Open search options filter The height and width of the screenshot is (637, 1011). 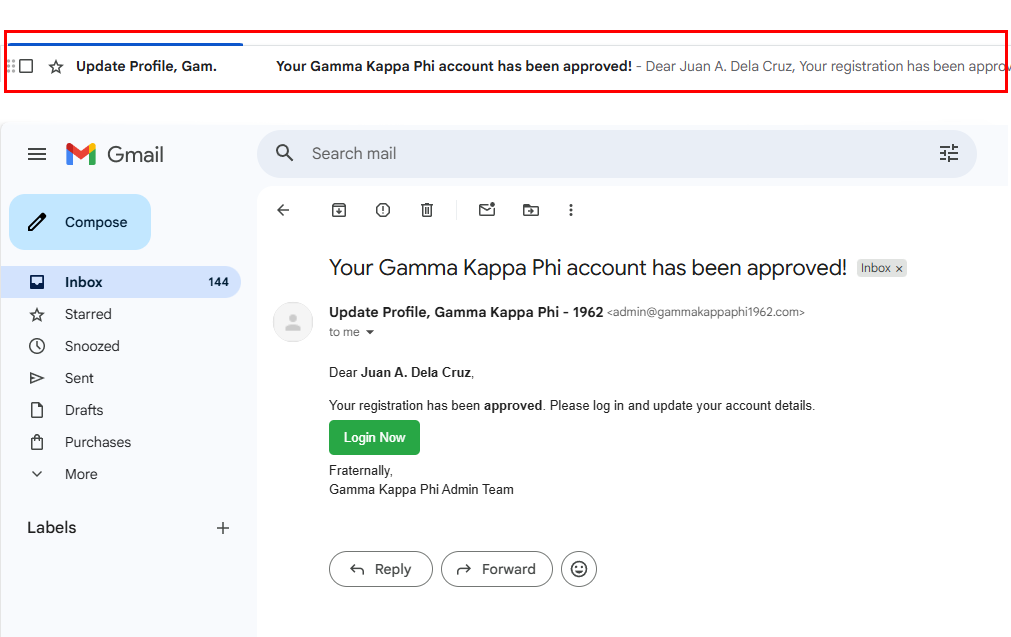[948, 153]
